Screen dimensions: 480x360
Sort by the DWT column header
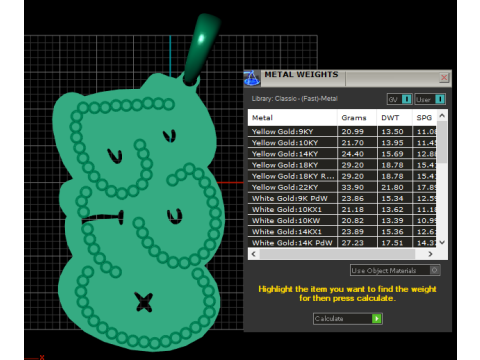[x=394, y=118]
